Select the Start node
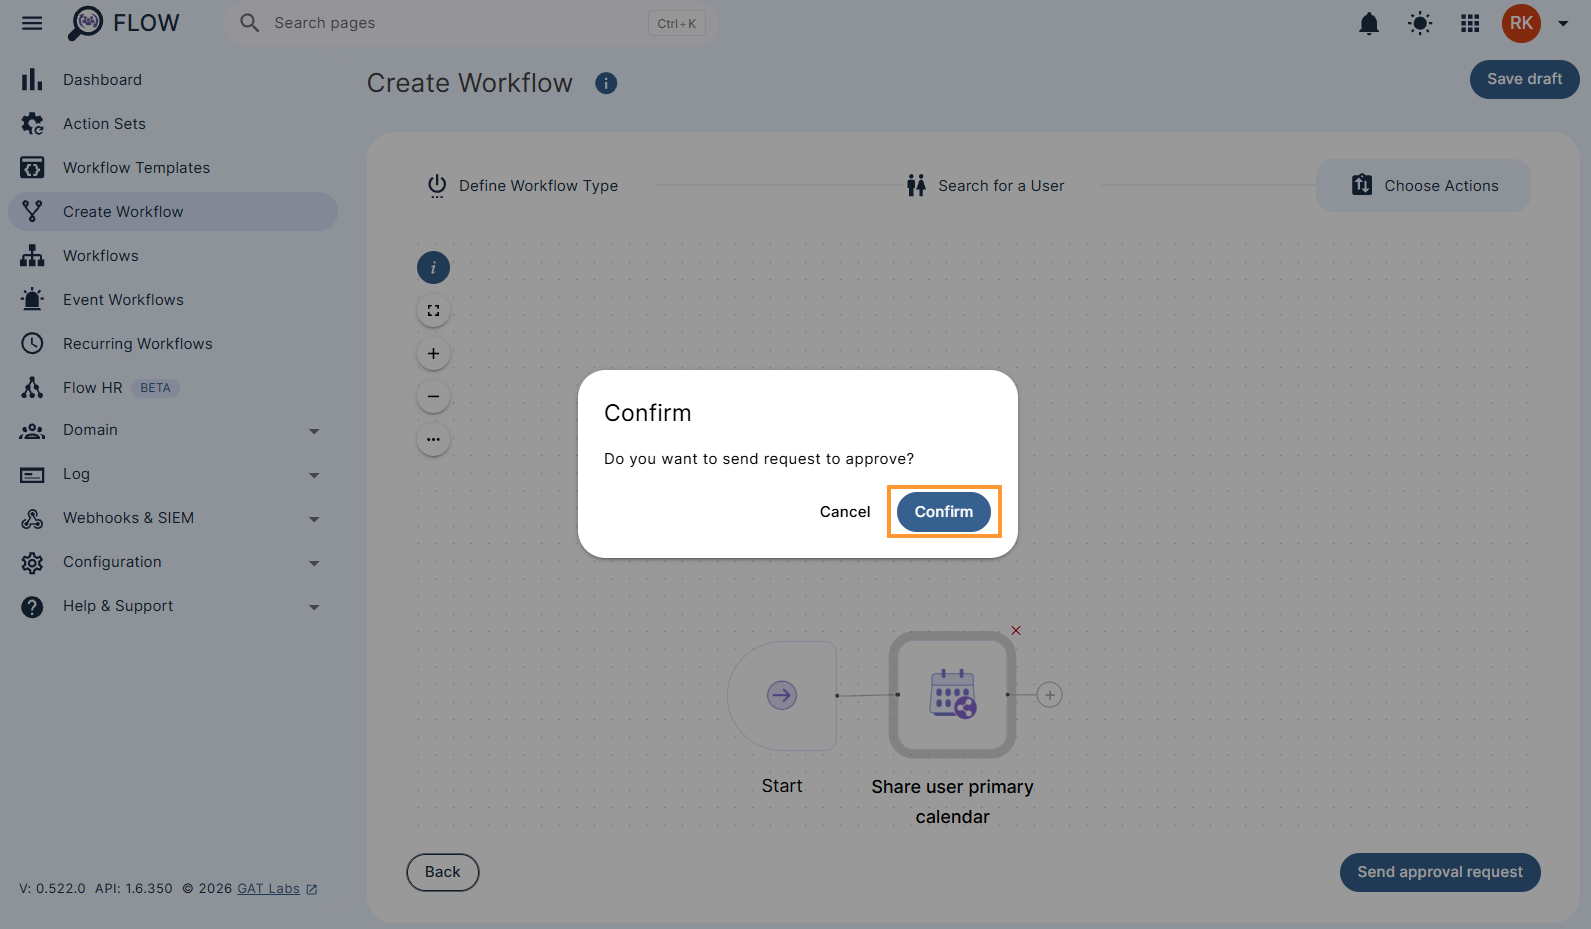 (x=782, y=695)
